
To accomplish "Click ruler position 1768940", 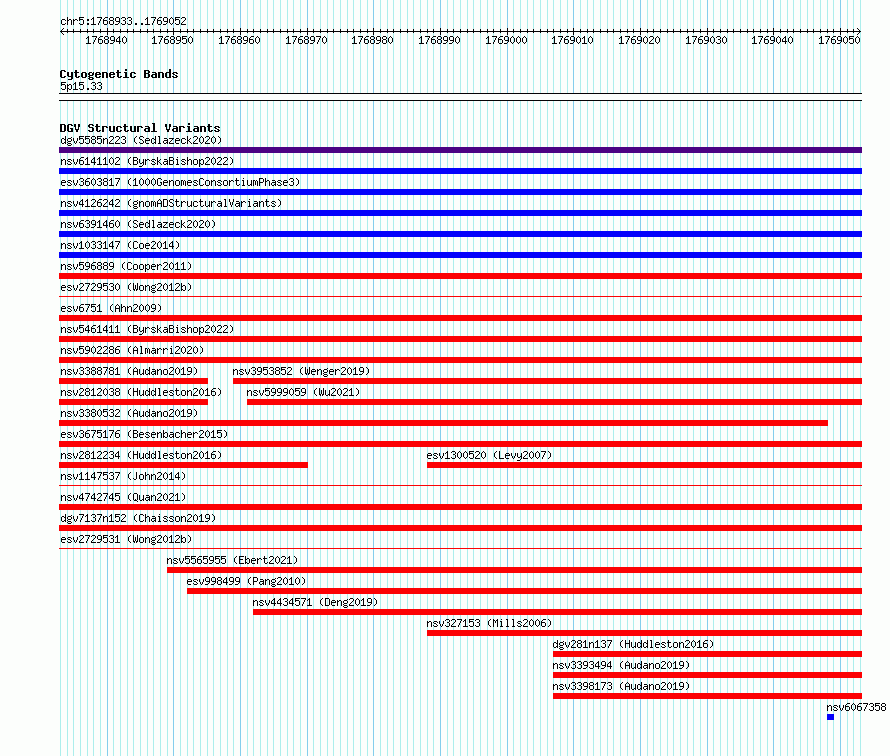I will click(x=106, y=40).
